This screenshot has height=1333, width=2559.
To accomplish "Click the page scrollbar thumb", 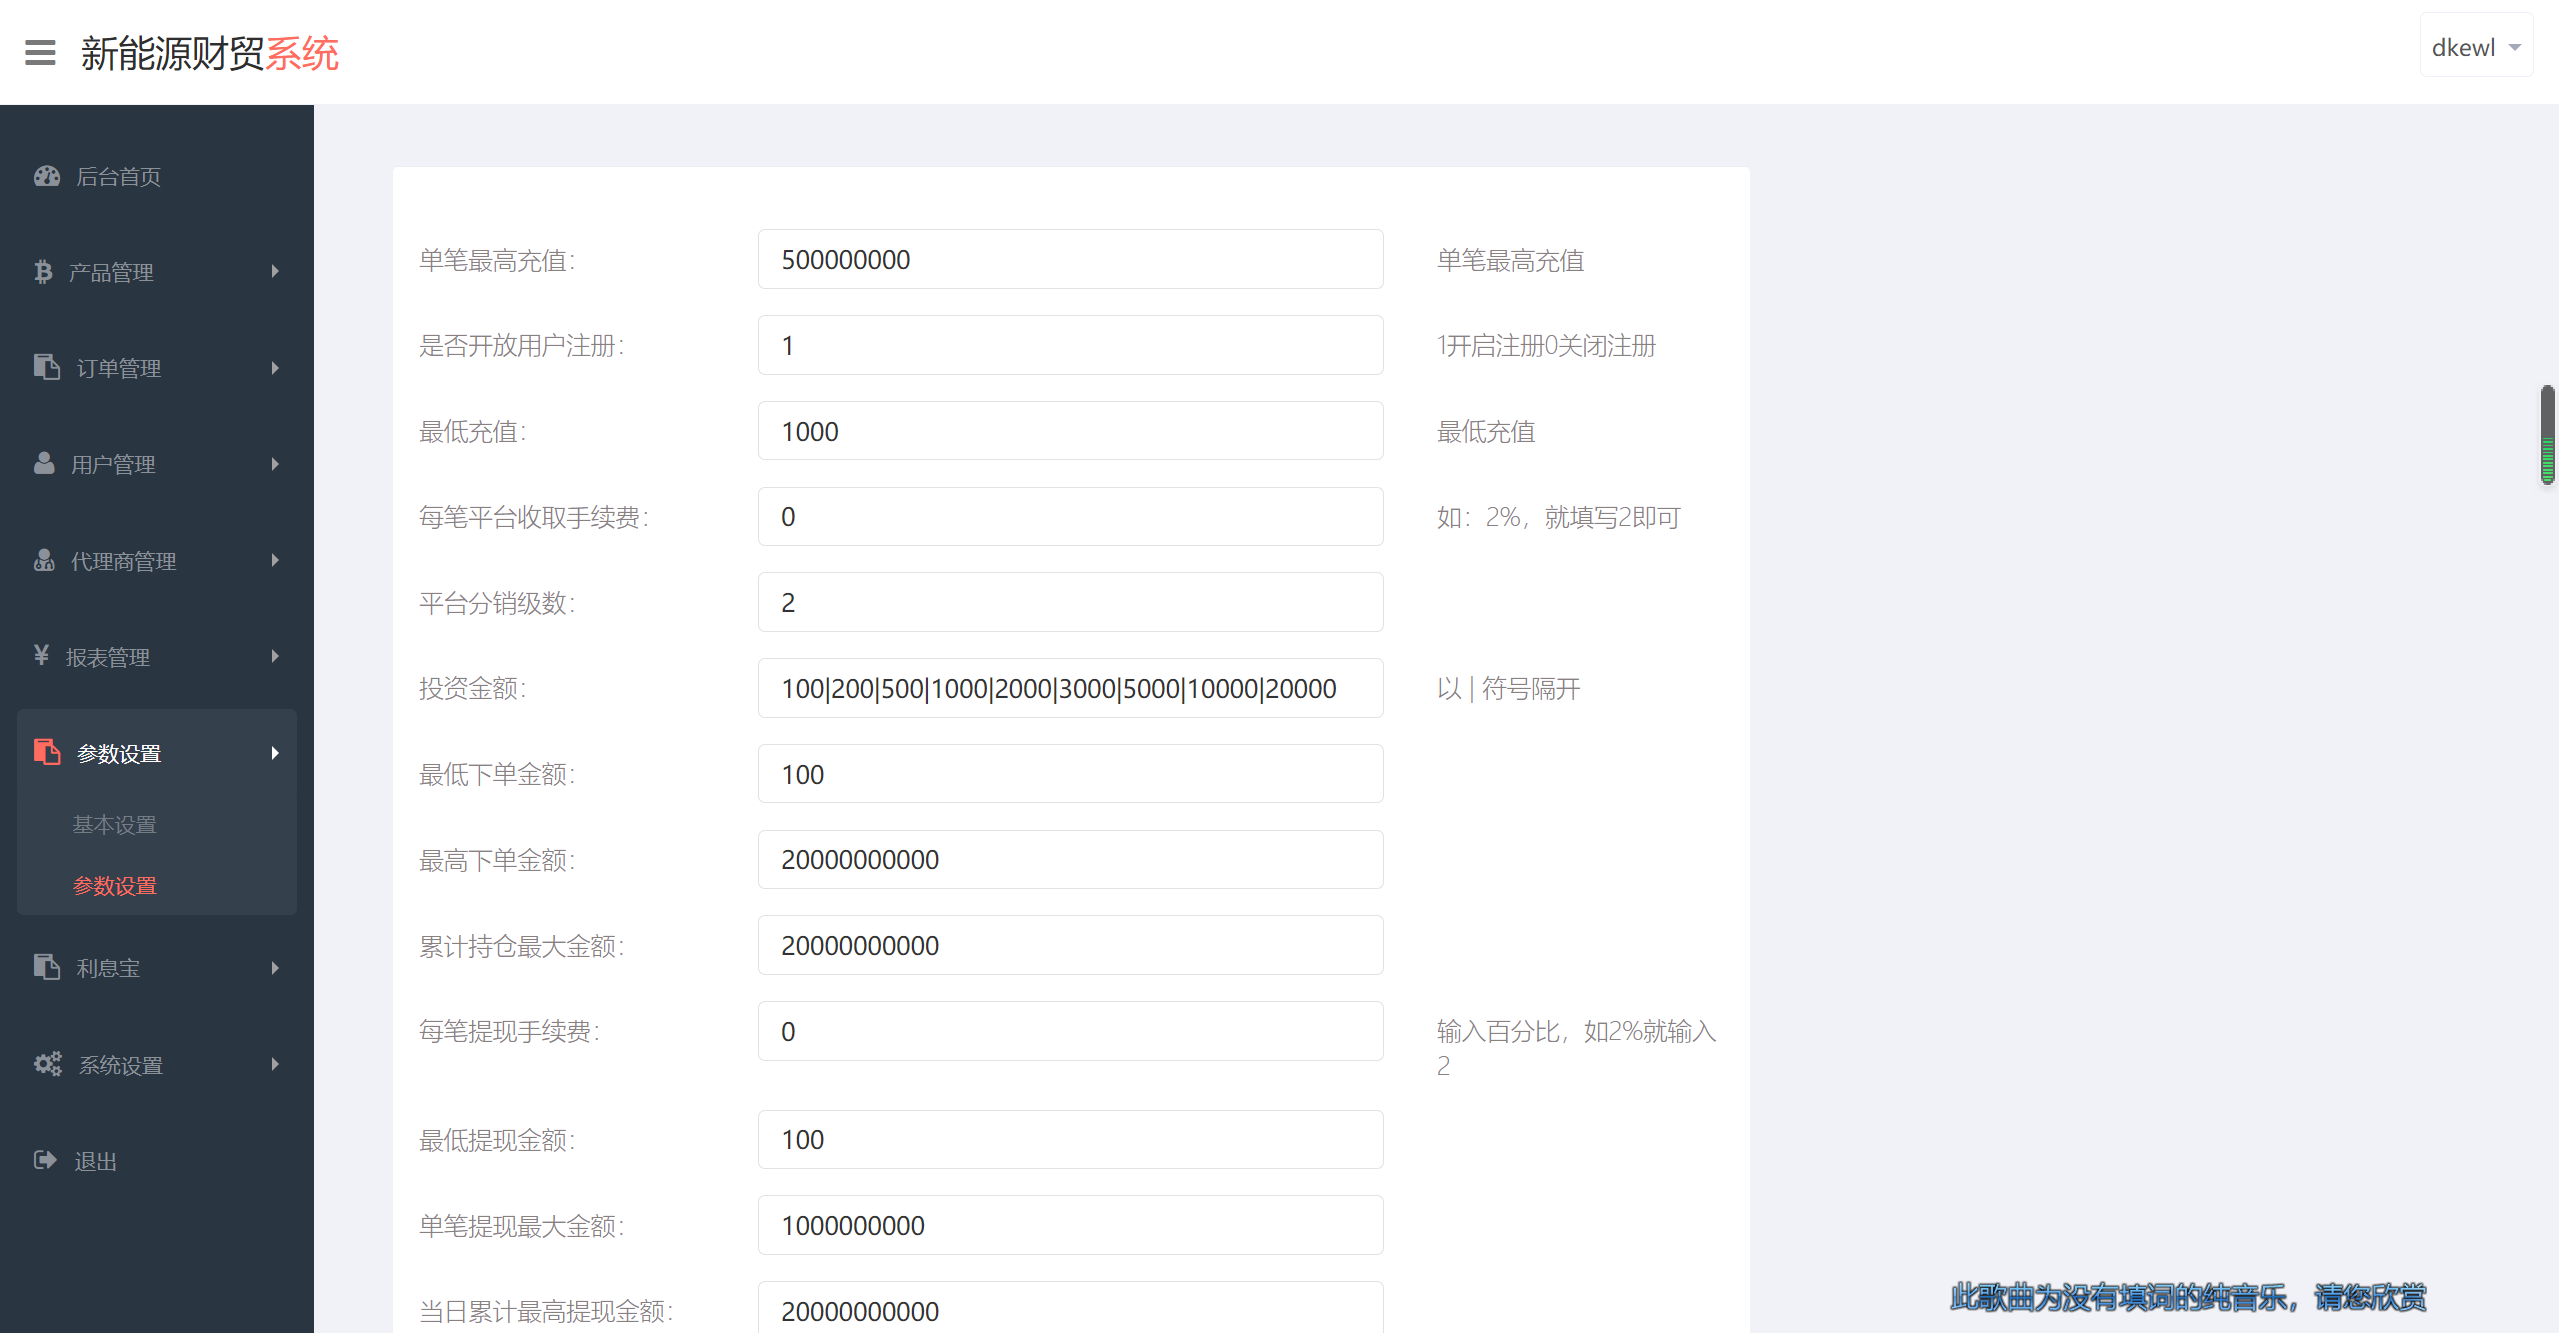I will coord(2547,435).
